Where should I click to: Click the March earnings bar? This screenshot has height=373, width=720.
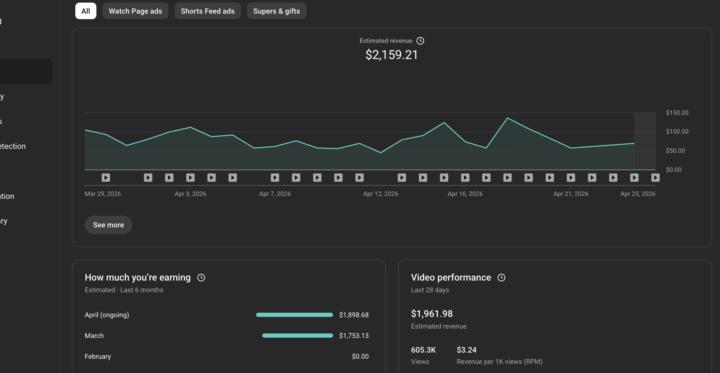click(298, 335)
